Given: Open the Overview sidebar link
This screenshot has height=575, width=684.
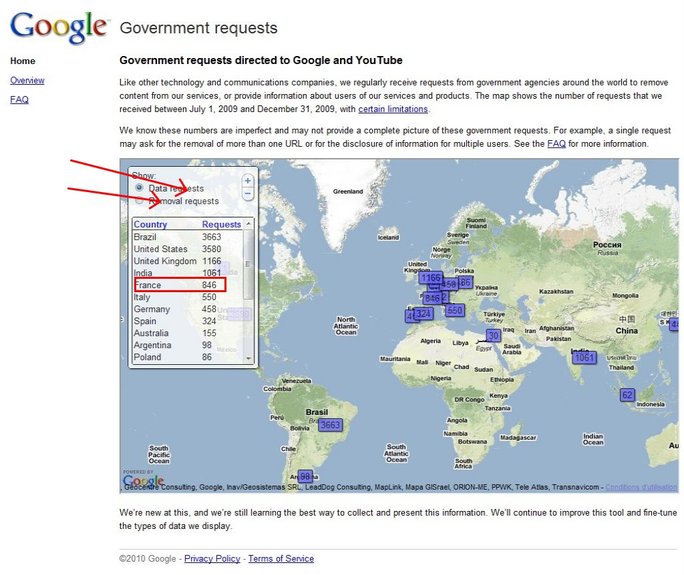Looking at the screenshot, I should (27, 80).
